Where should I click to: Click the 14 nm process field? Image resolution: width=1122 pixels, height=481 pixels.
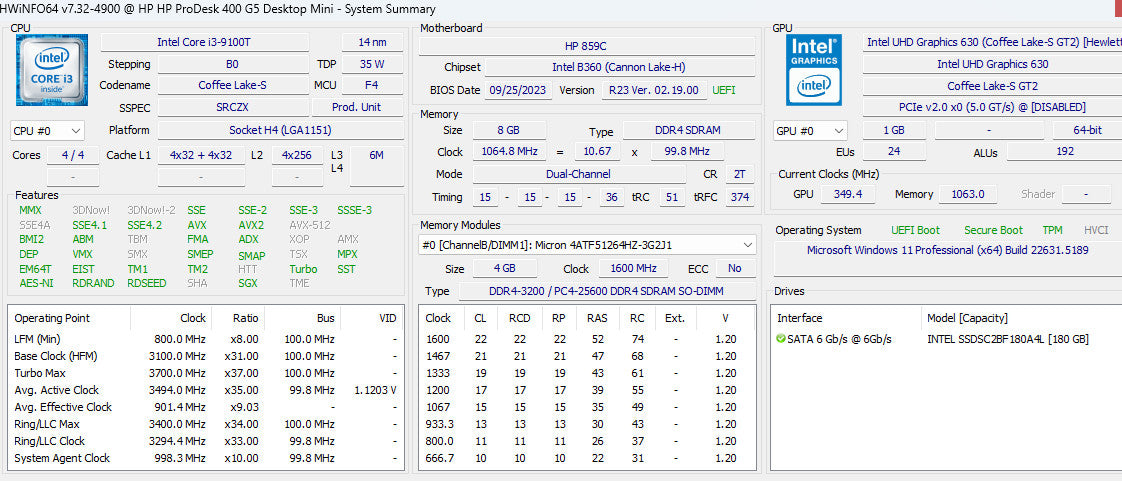373,42
